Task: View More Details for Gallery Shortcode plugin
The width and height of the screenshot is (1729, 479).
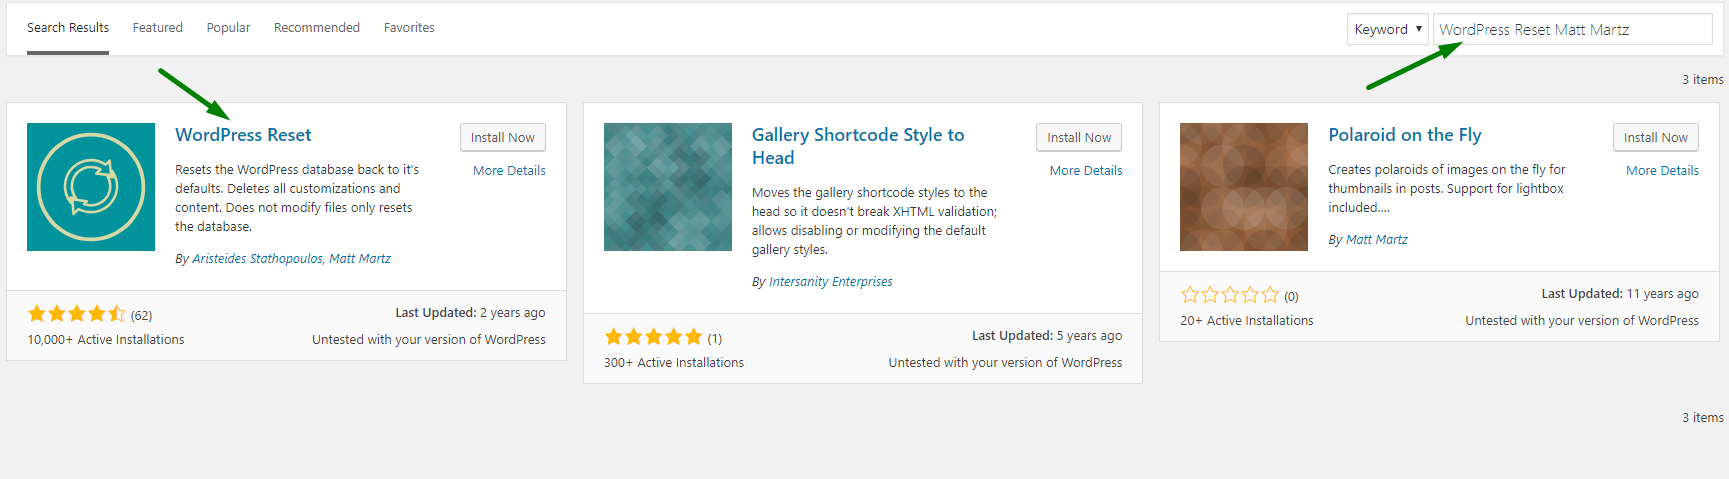Action: [x=1086, y=171]
